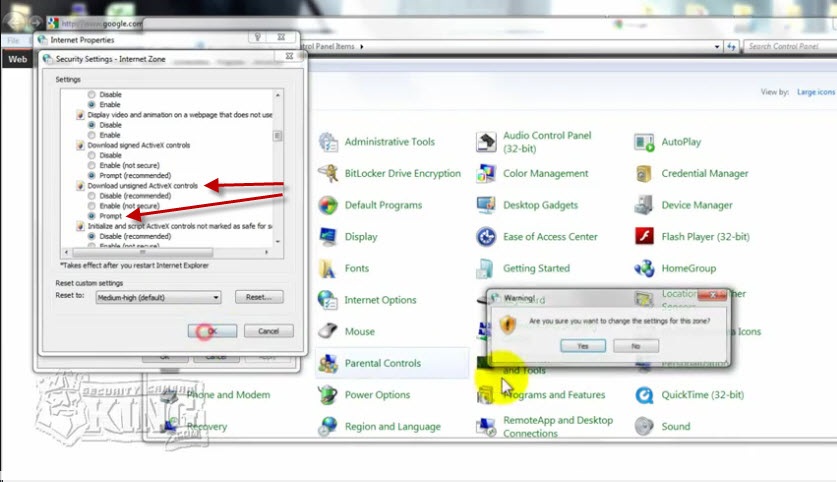Open the Display control panel icon
This screenshot has height=482, width=837.
(328, 236)
